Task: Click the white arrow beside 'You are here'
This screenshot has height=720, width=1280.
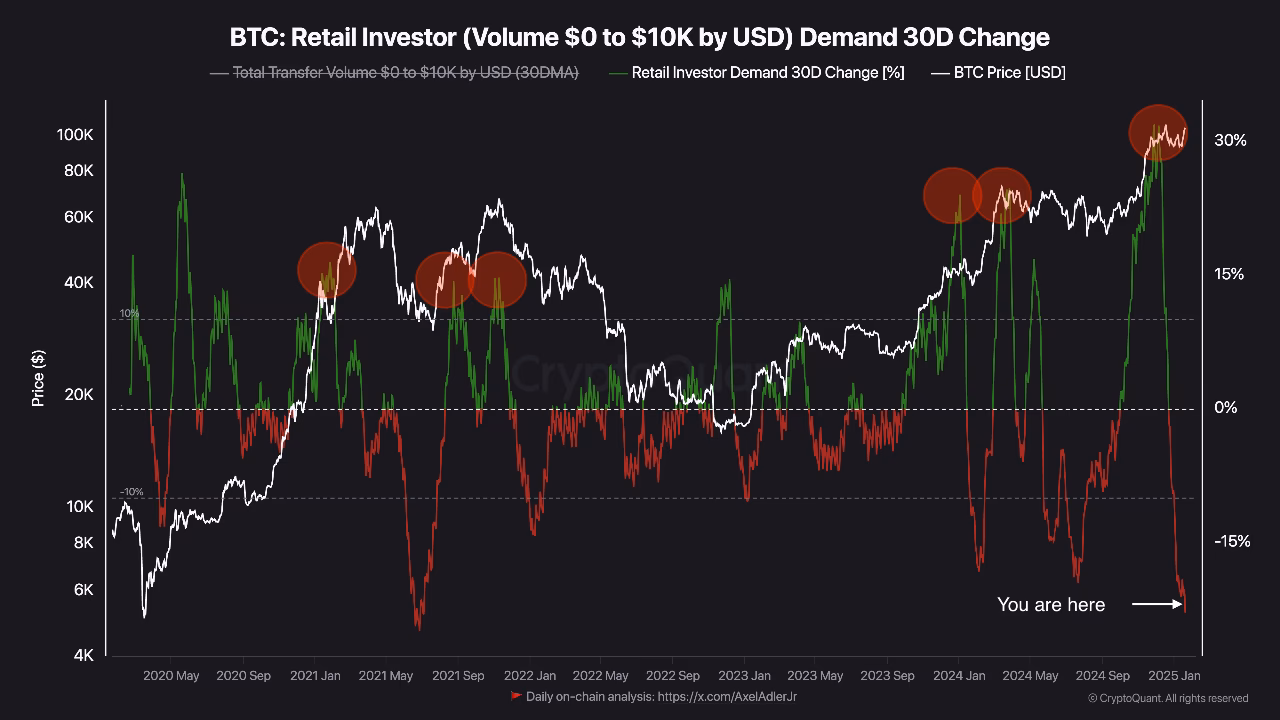Action: pyautogui.click(x=1158, y=604)
